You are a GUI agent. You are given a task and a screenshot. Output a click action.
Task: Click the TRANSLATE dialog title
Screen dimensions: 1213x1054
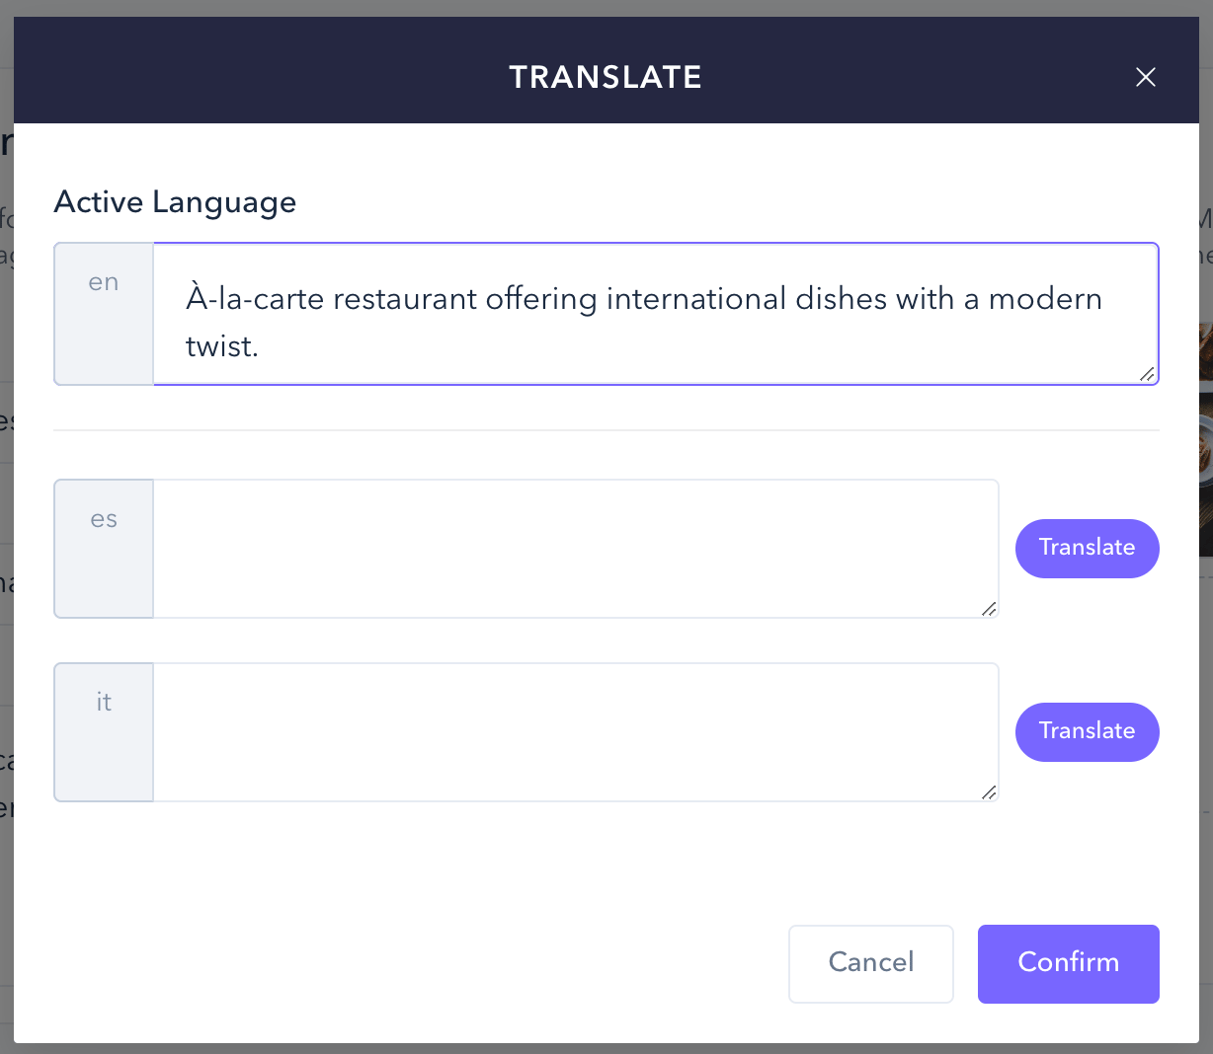click(606, 77)
